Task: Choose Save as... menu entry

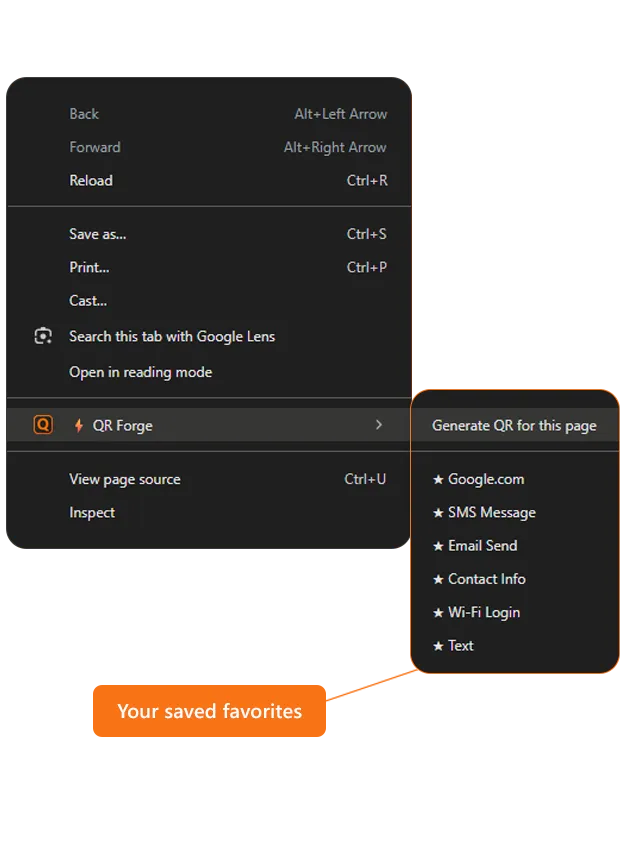Action: (209, 234)
